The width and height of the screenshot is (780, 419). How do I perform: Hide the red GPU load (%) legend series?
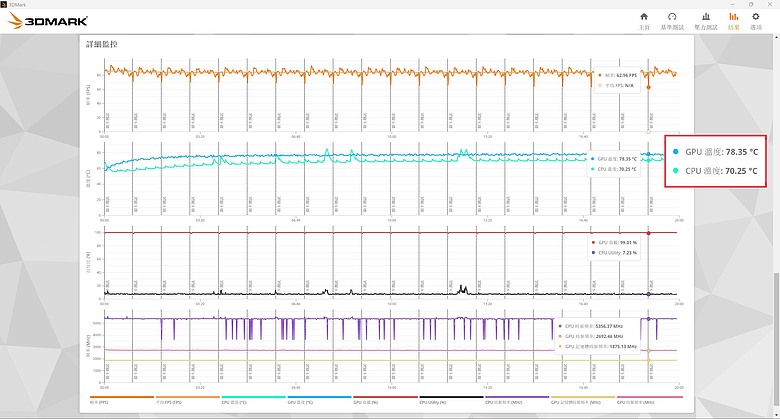[385, 400]
